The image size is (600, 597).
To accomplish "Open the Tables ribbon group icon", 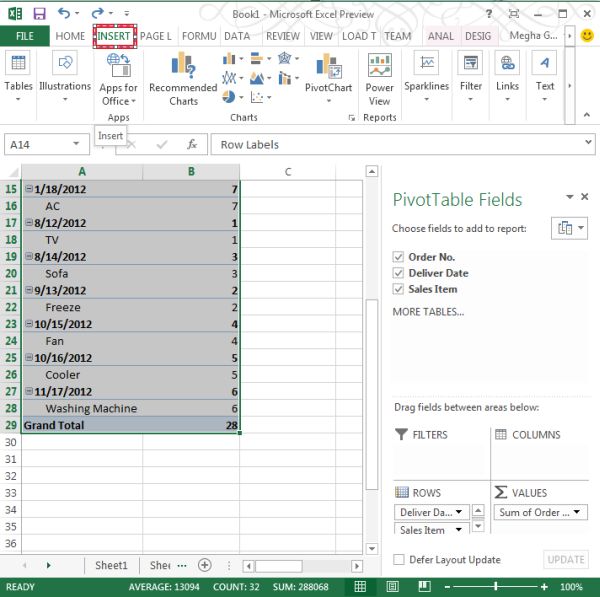I will [18, 63].
